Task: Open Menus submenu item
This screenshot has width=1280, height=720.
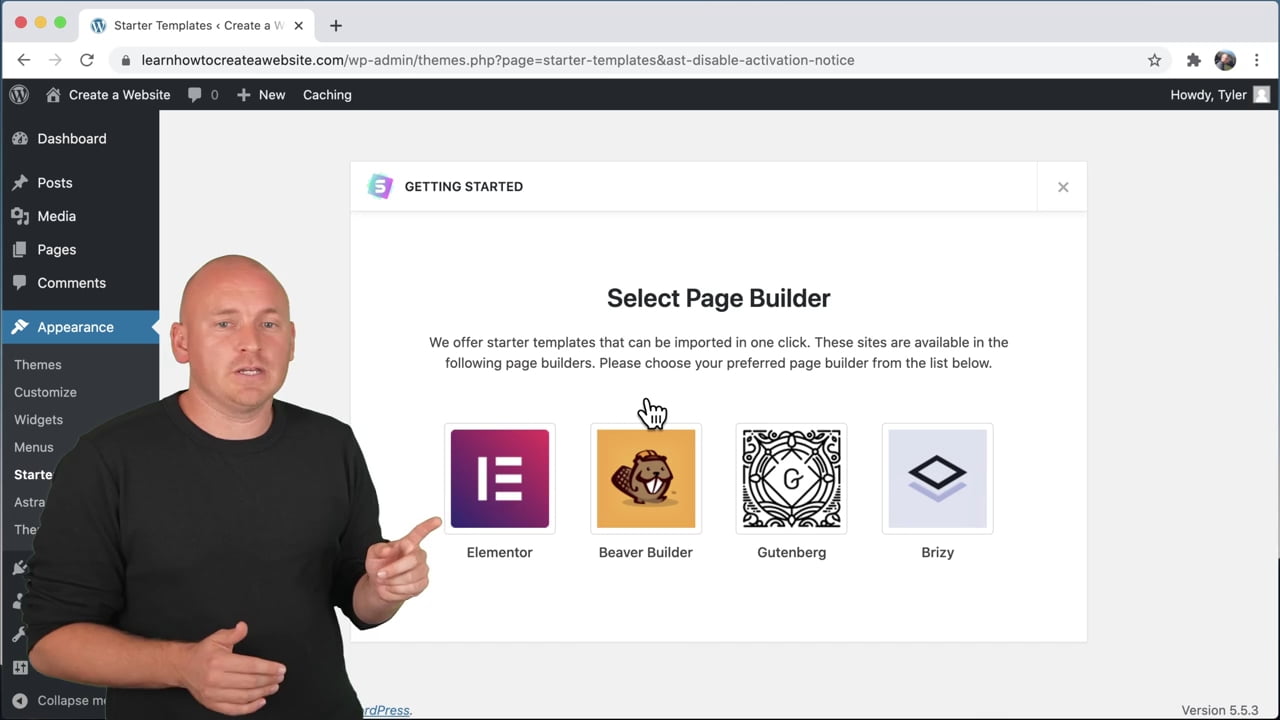Action: coord(34,447)
